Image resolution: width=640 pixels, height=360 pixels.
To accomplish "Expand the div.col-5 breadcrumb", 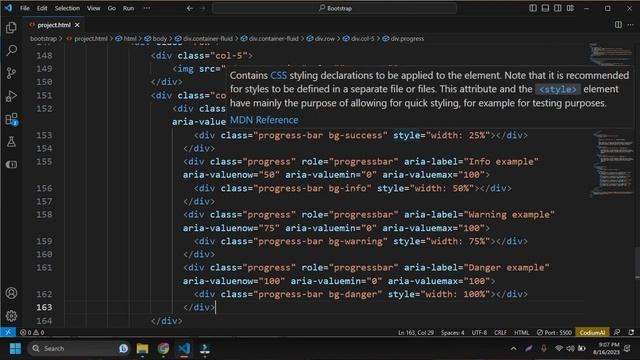I will tap(362, 39).
